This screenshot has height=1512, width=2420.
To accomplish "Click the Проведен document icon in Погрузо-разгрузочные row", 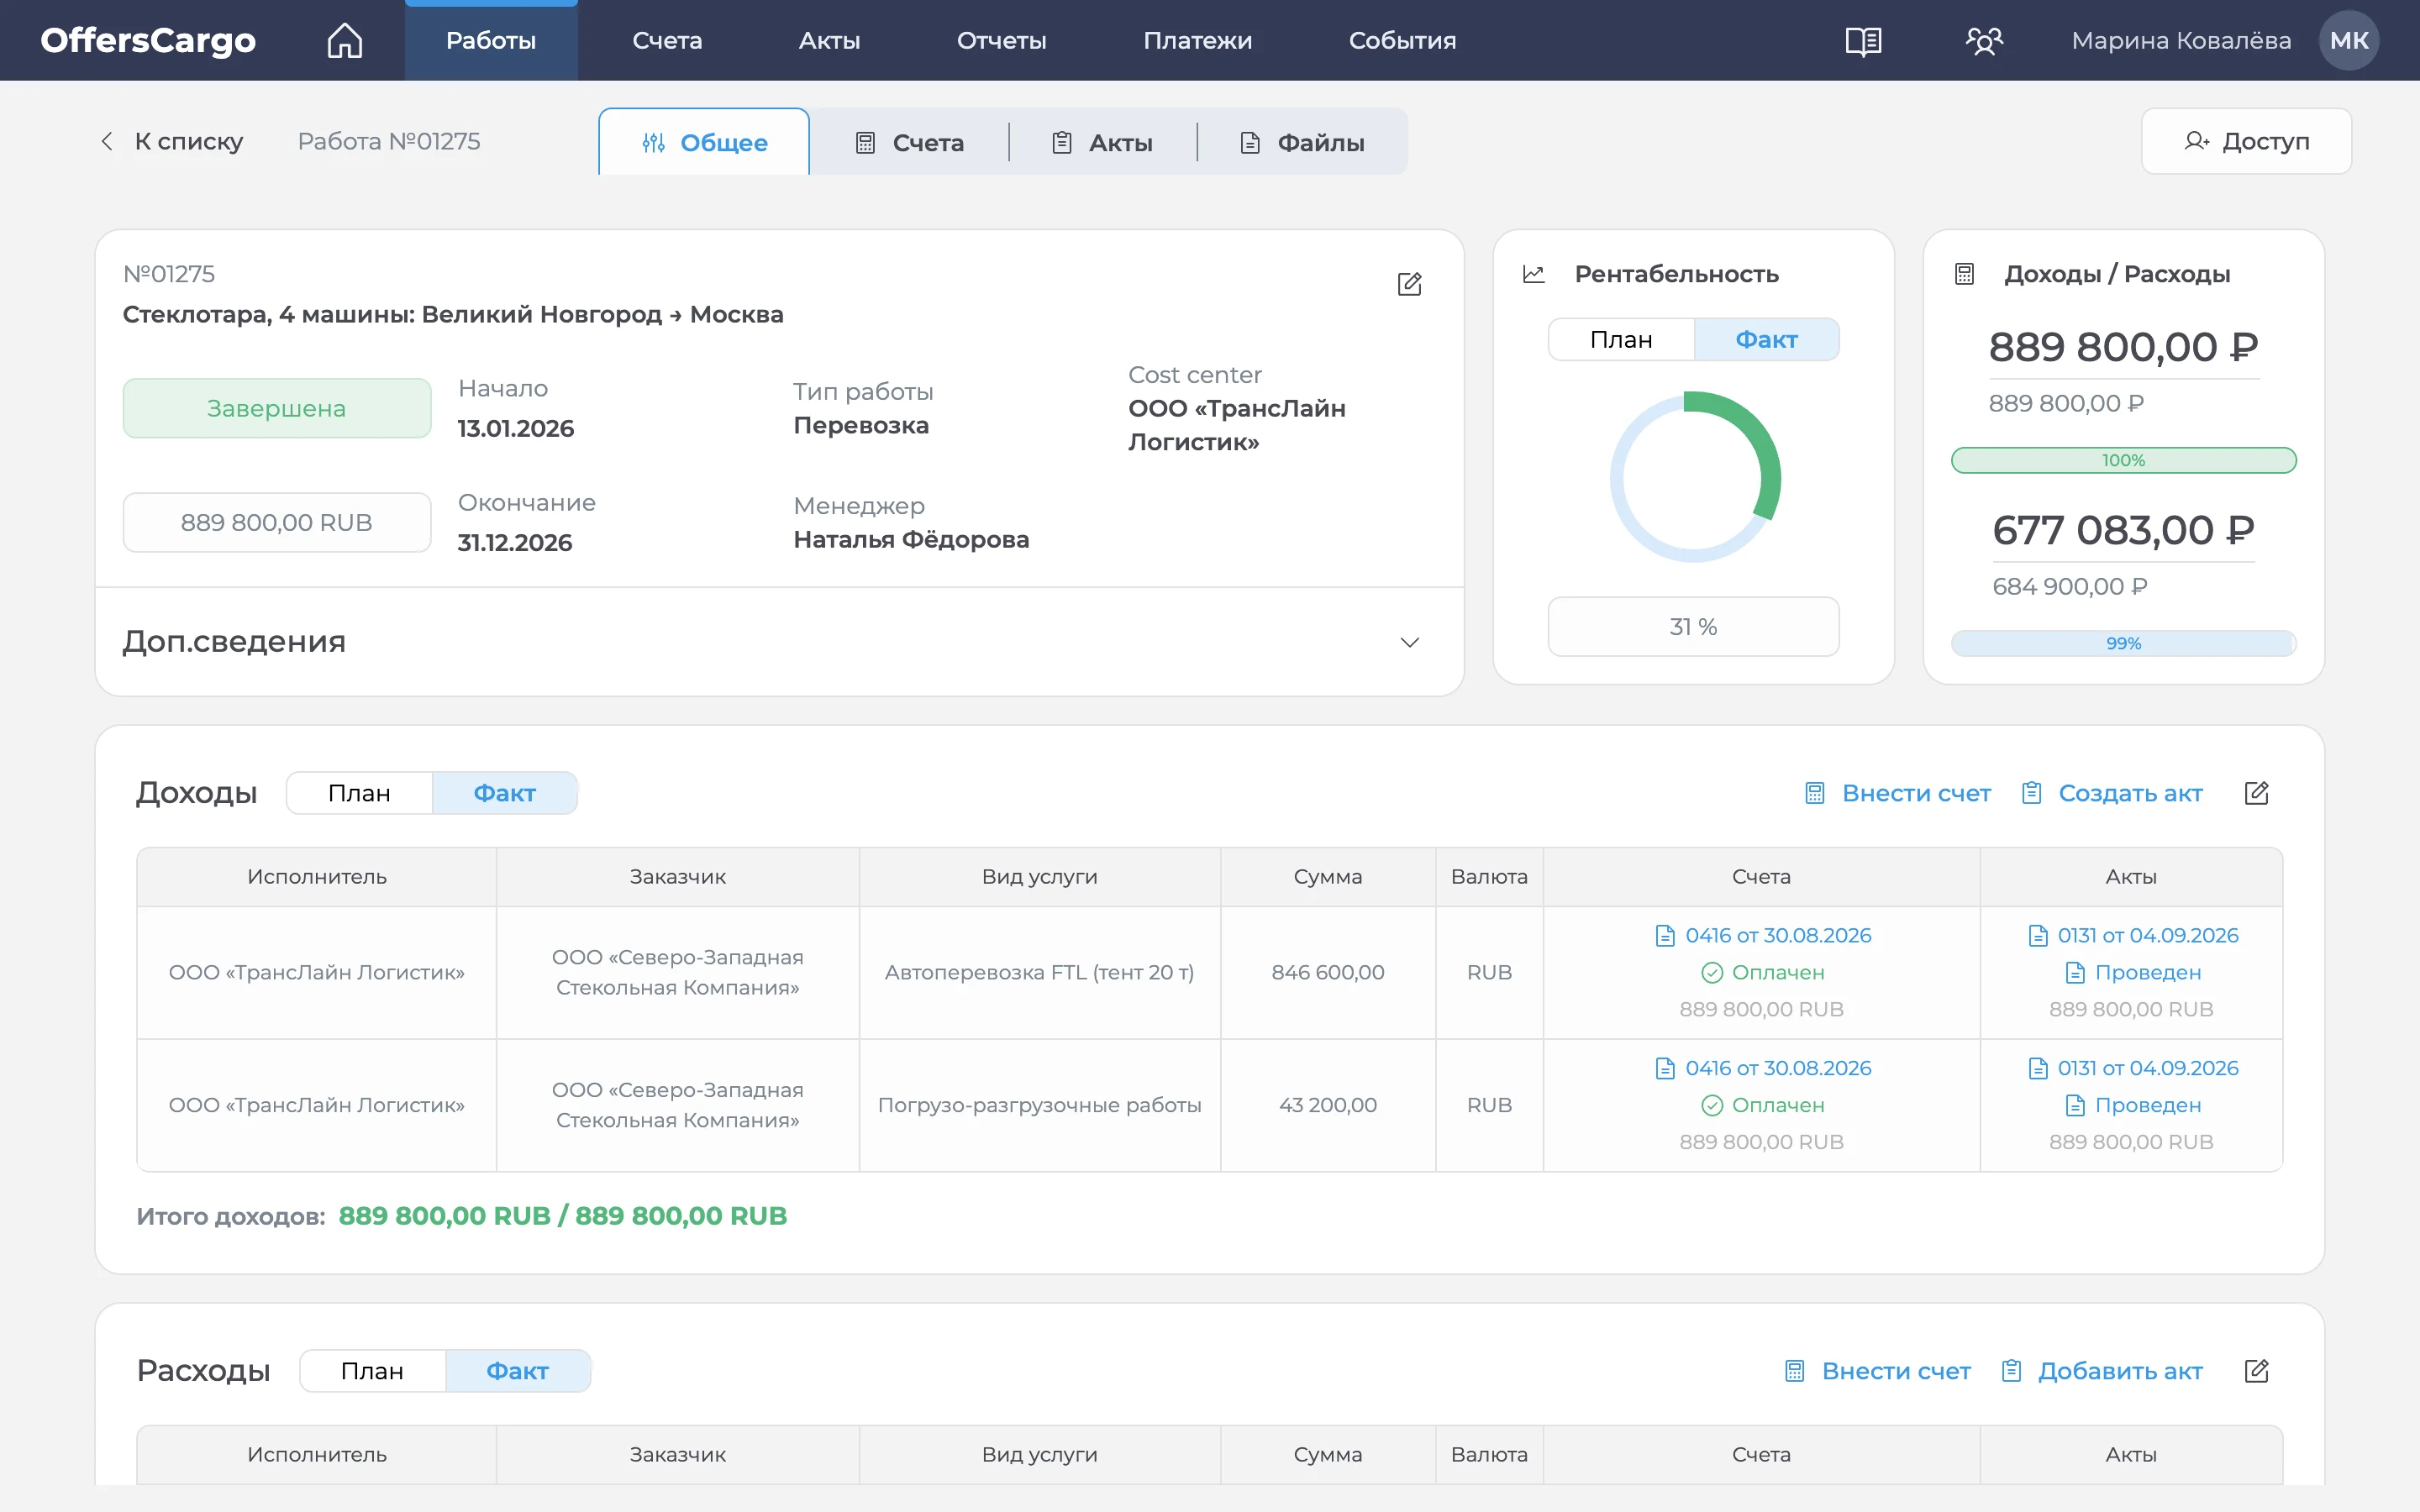I will pos(2075,1106).
